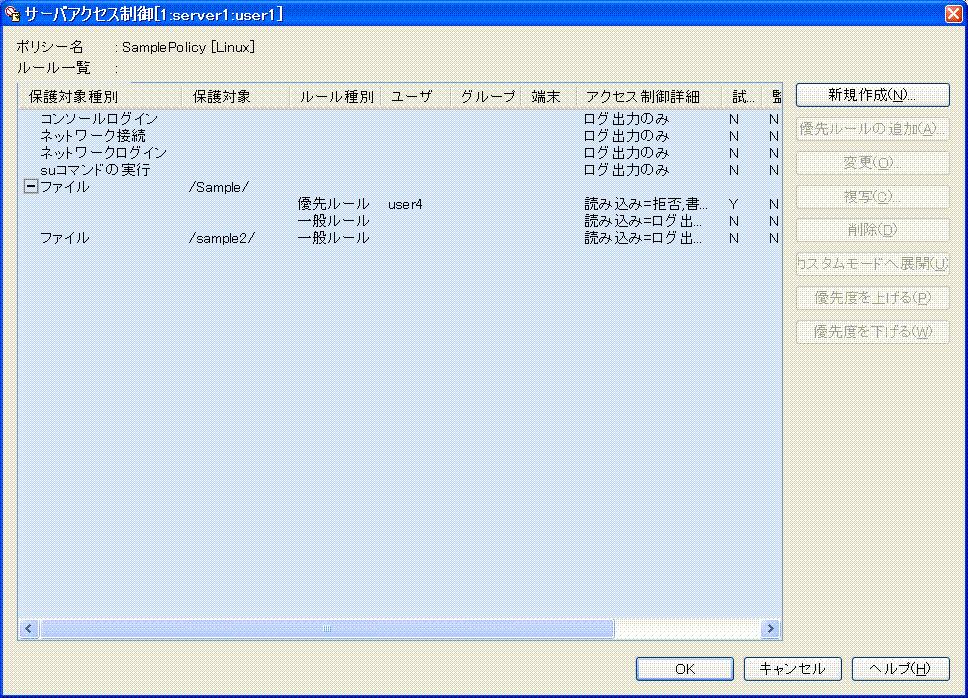The height and width of the screenshot is (698, 968).
Task: Click the カスタムモードへ展開(U) button
Action: point(872,264)
